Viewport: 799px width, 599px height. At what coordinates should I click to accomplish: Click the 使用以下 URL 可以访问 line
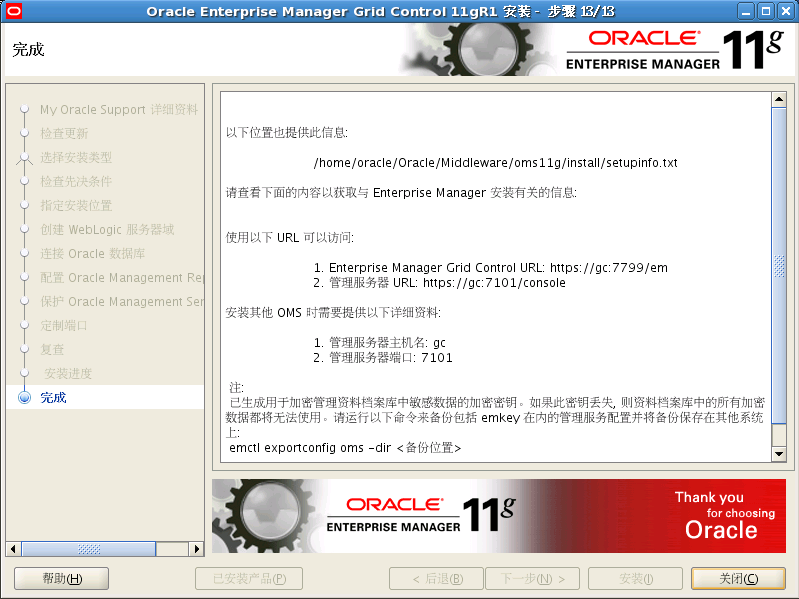tap(290, 238)
